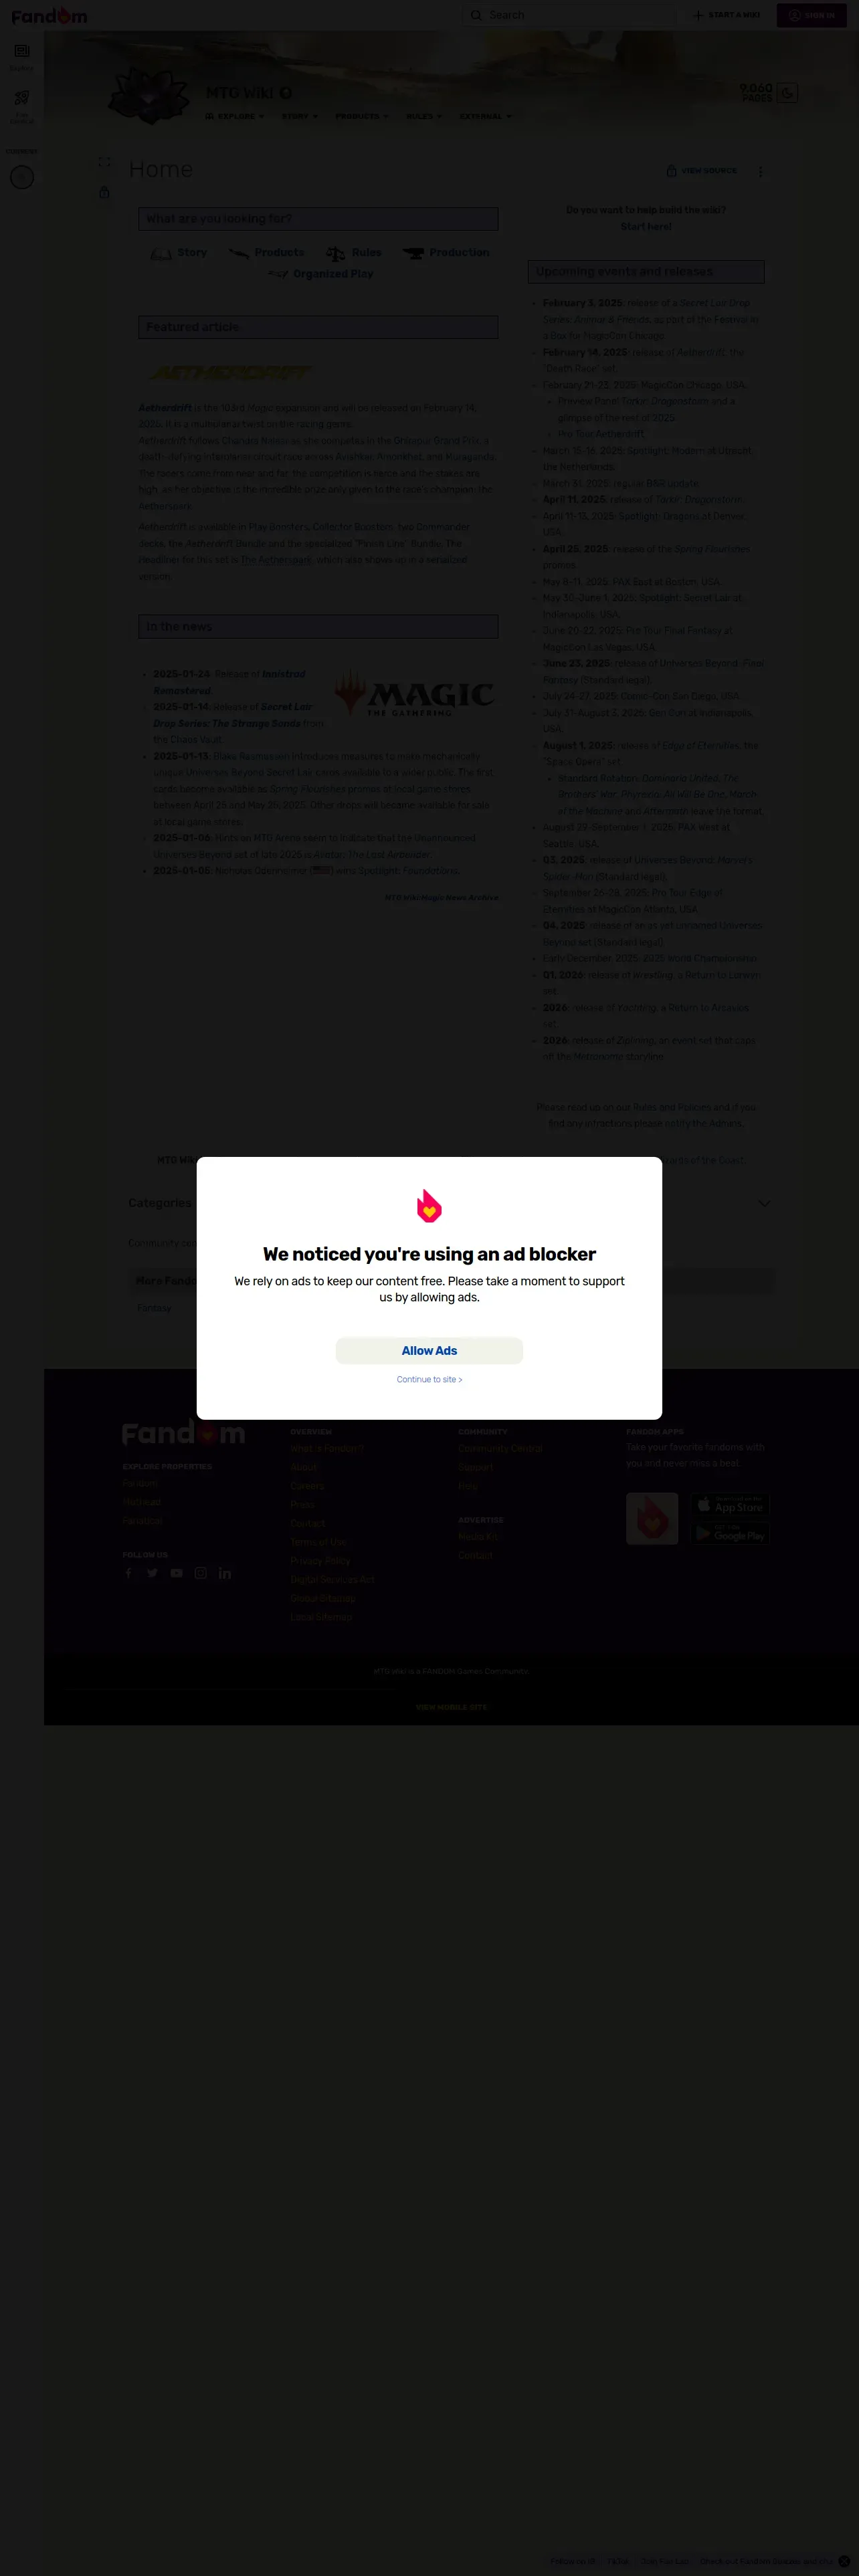The width and height of the screenshot is (859, 2576).
Task: Open the External navigation menu
Action: click(x=485, y=116)
